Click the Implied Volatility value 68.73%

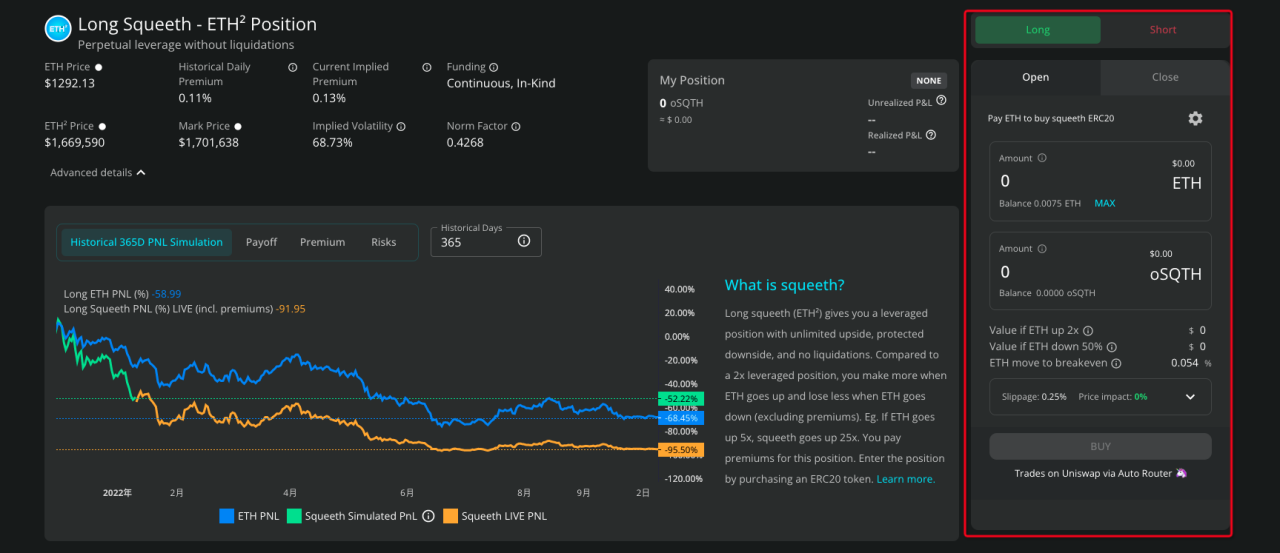point(332,143)
